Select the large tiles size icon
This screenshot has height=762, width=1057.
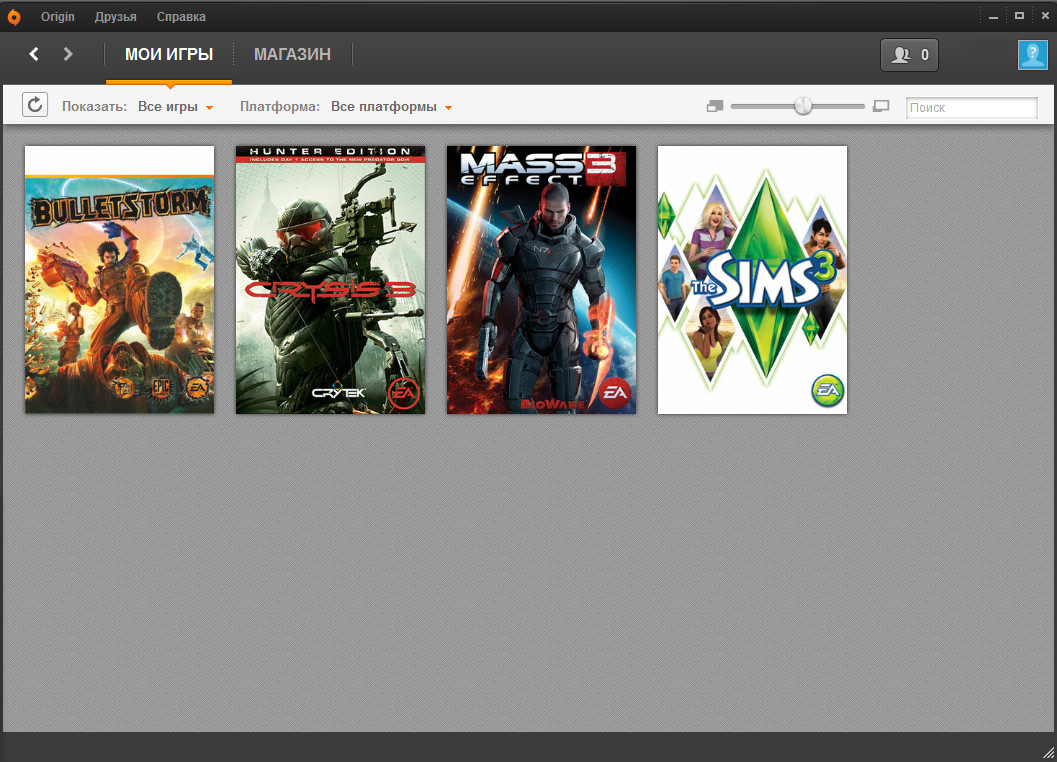pos(881,106)
